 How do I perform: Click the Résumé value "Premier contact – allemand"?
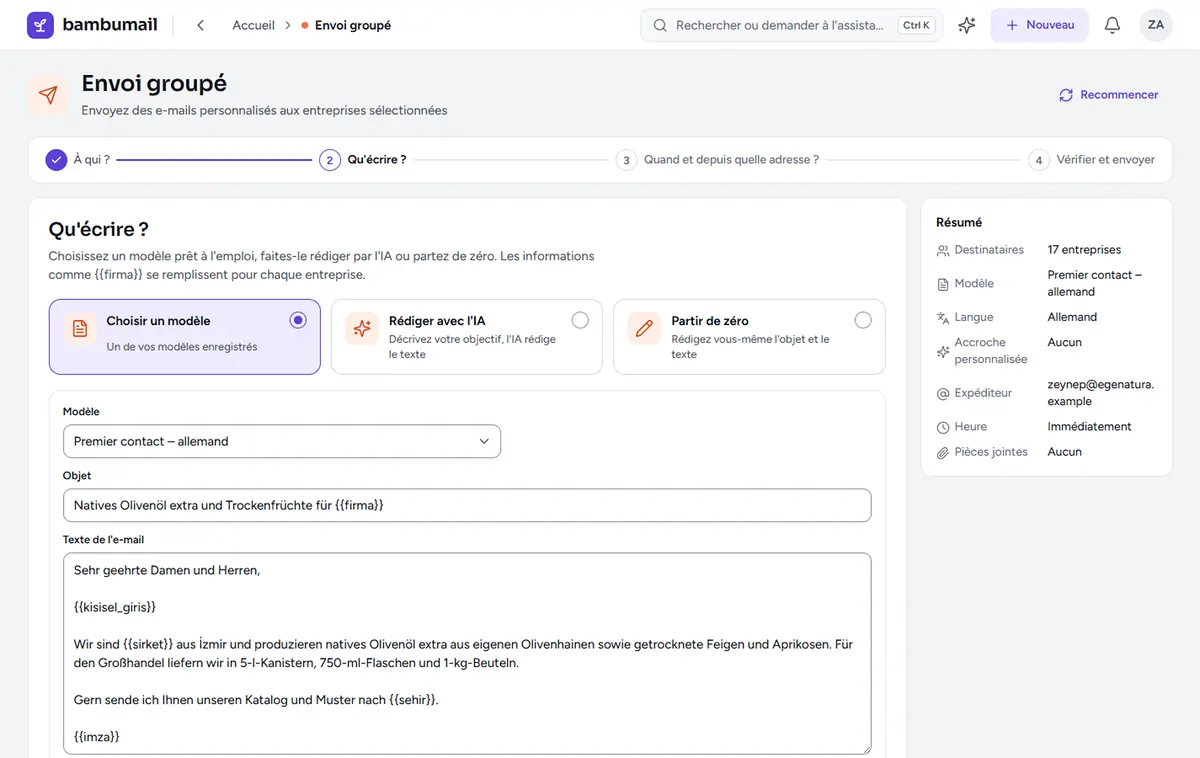(x=1095, y=284)
